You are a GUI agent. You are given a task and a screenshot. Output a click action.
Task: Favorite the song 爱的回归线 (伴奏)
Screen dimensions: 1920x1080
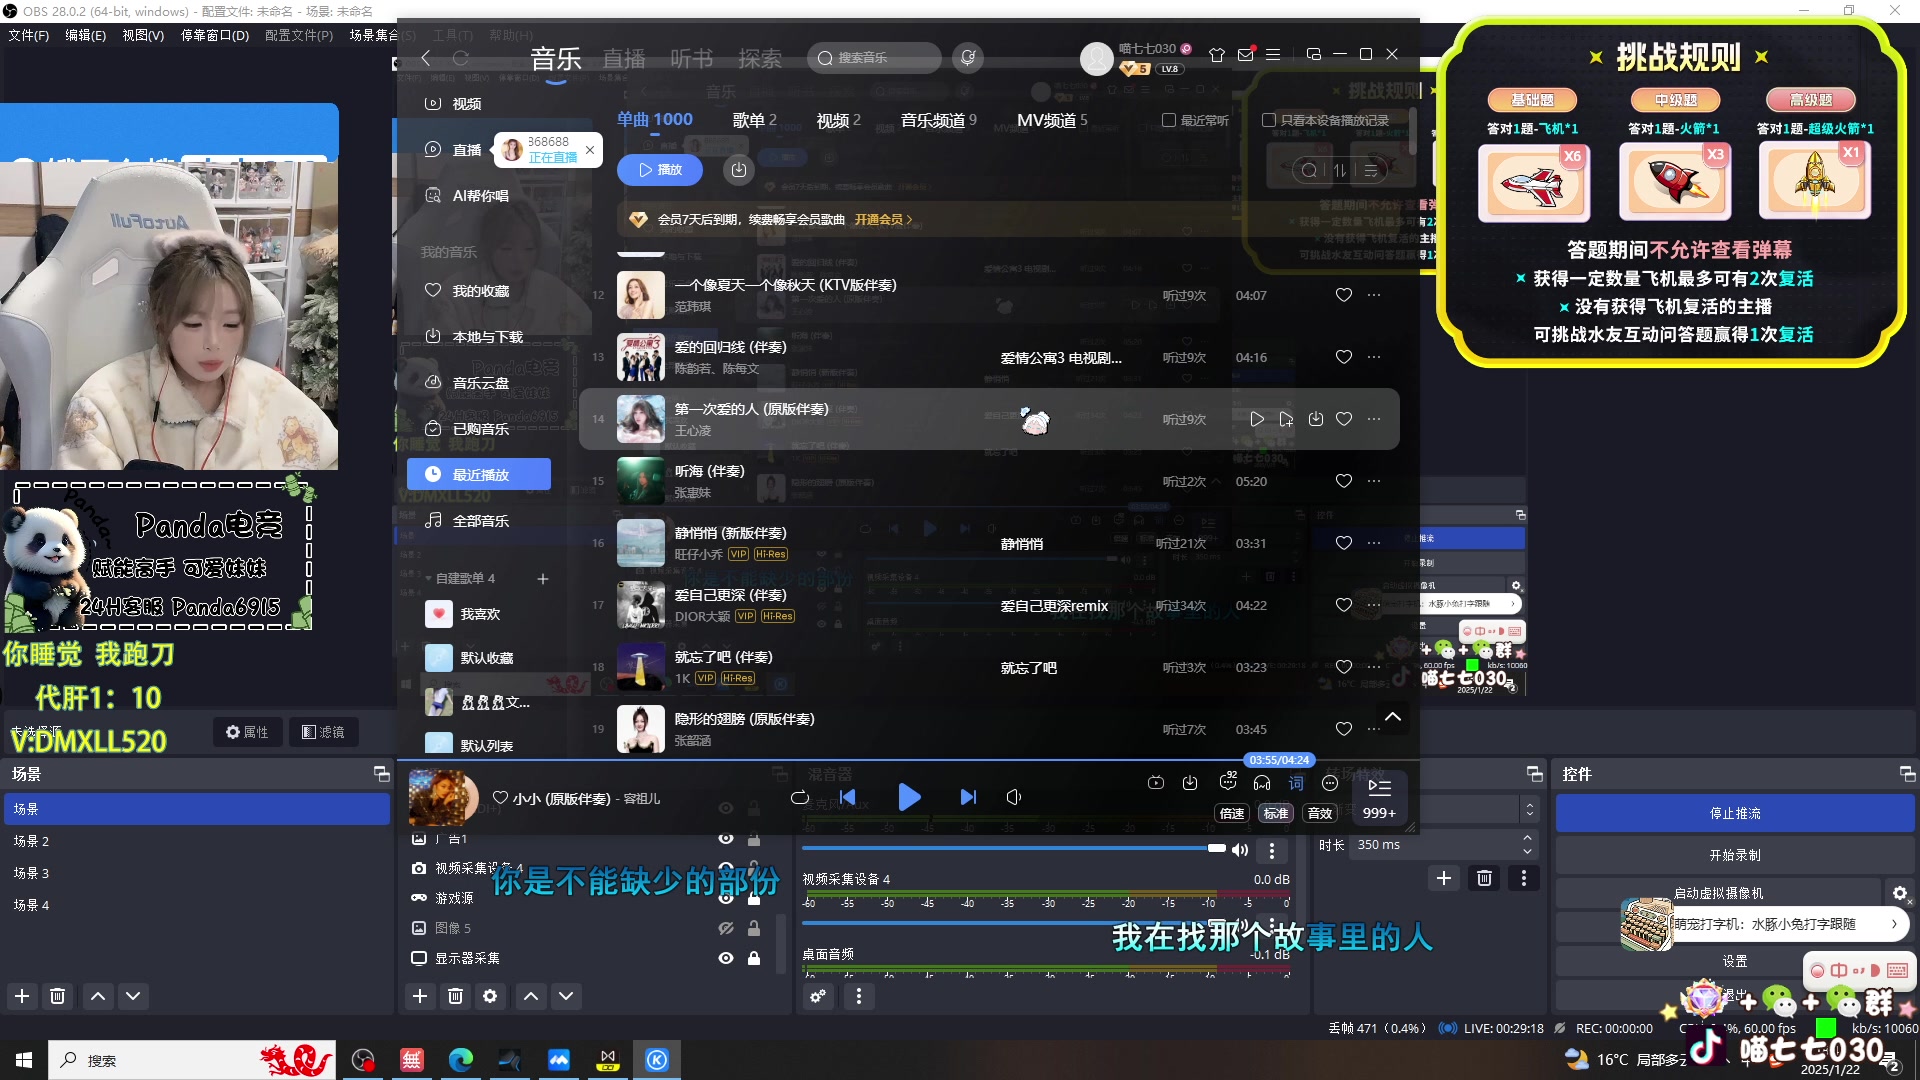[1344, 357]
